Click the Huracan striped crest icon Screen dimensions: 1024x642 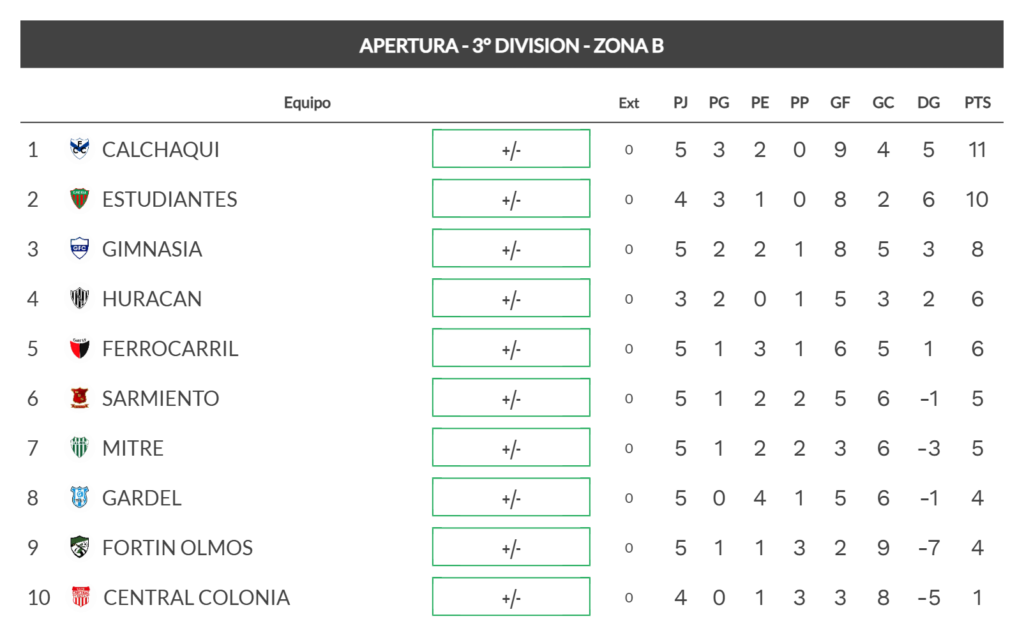(x=79, y=298)
